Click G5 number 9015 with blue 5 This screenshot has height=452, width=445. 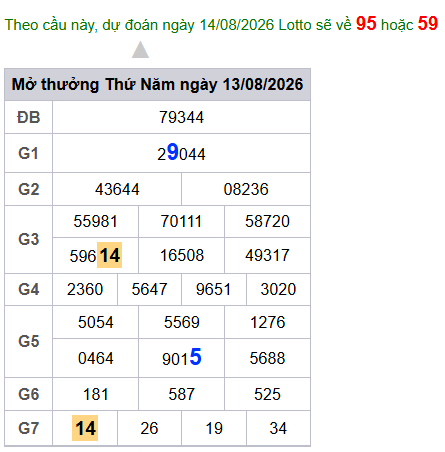click(x=182, y=357)
